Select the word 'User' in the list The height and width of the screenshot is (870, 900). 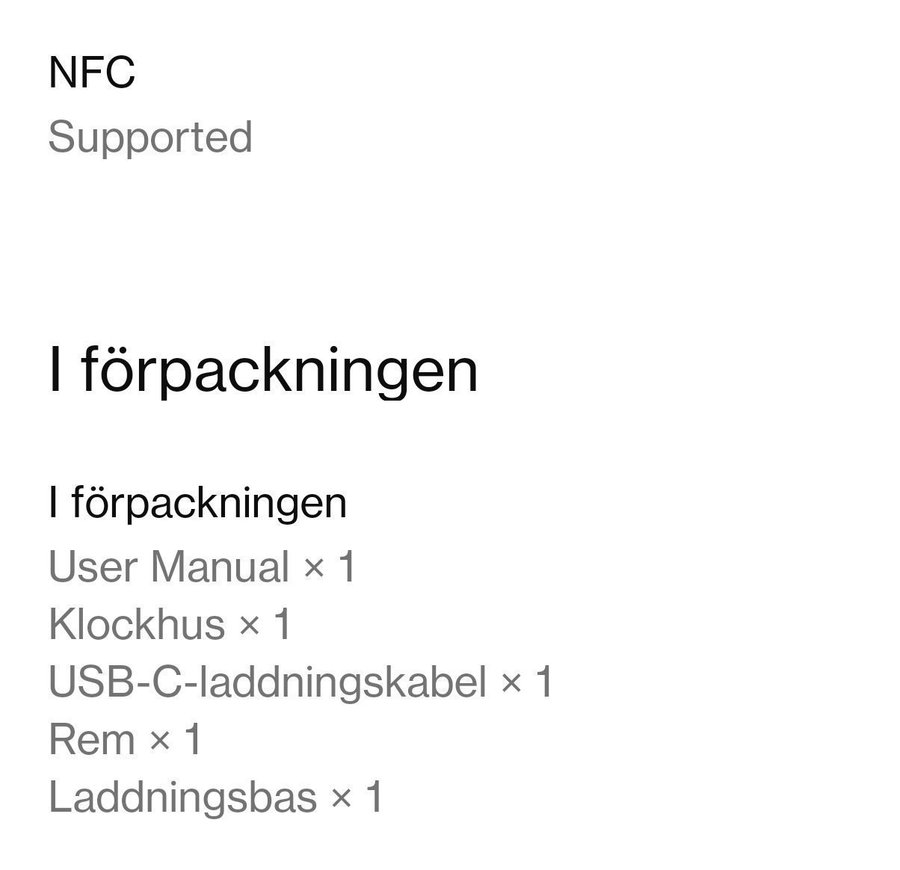pos(92,567)
